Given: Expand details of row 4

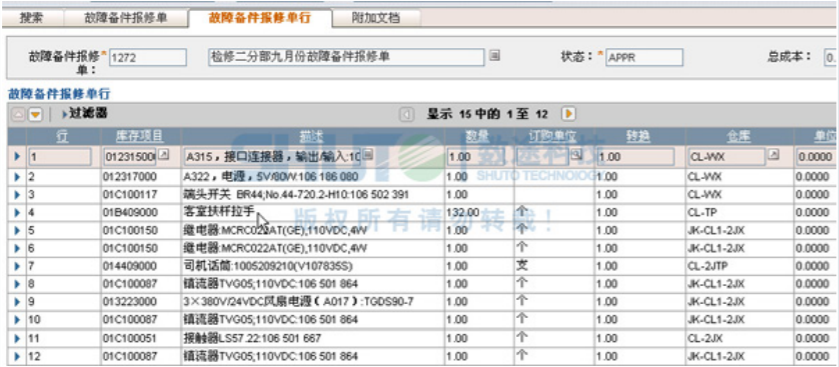Looking at the screenshot, I should click(x=17, y=212).
